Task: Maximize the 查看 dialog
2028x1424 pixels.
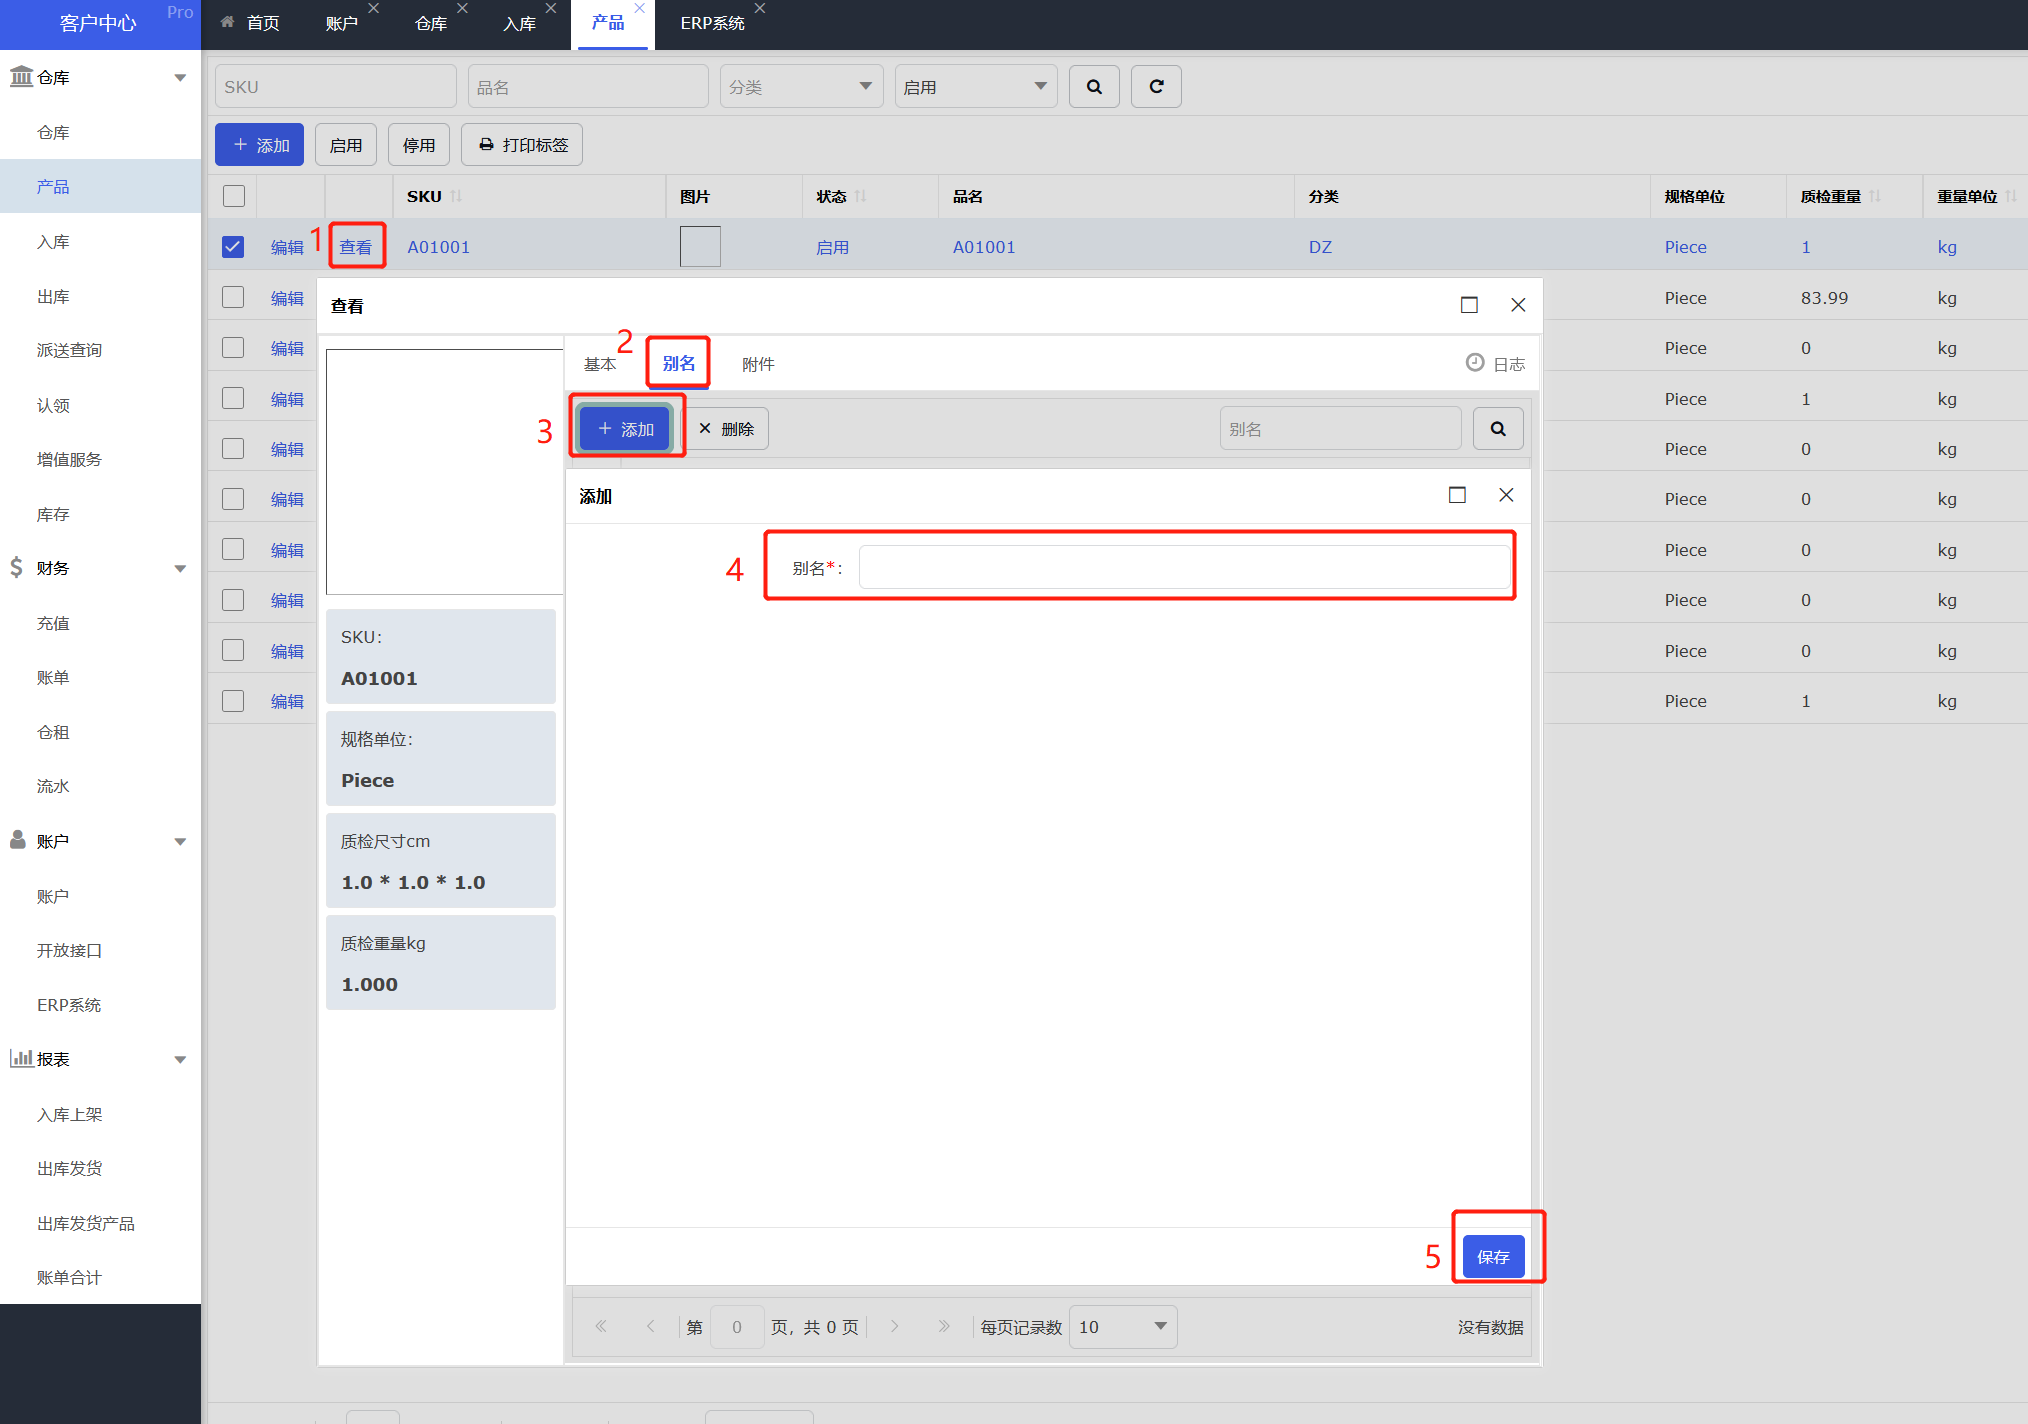Action: pos(1469,305)
